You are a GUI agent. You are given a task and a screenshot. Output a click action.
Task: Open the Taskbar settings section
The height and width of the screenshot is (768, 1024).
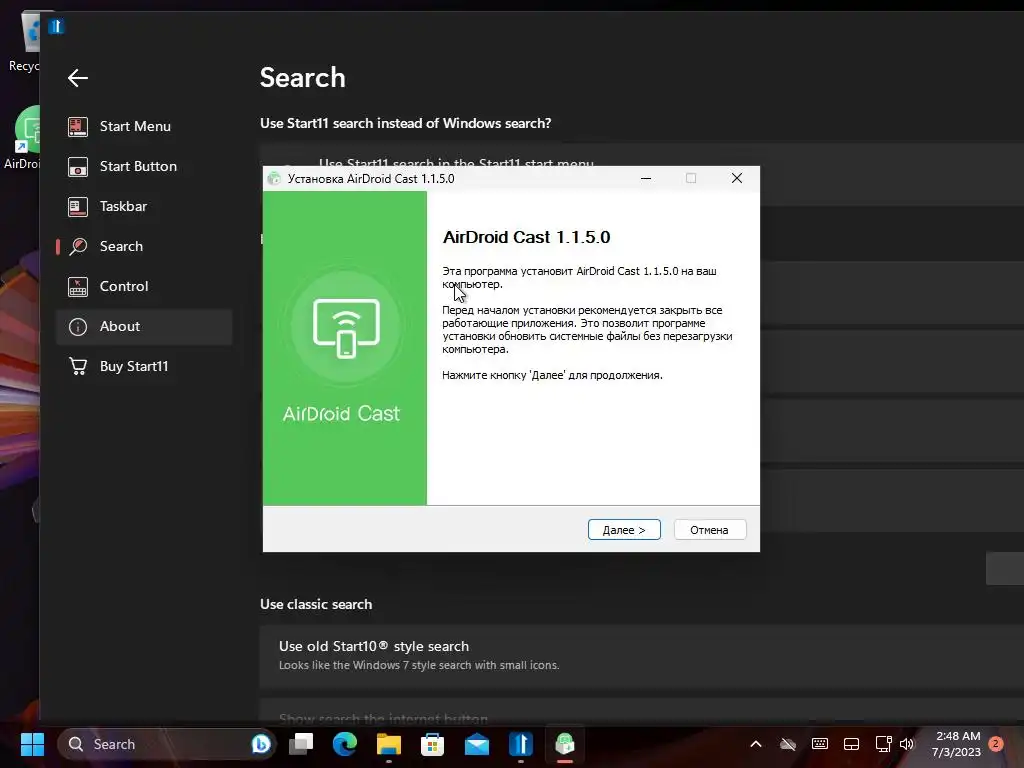[144, 206]
